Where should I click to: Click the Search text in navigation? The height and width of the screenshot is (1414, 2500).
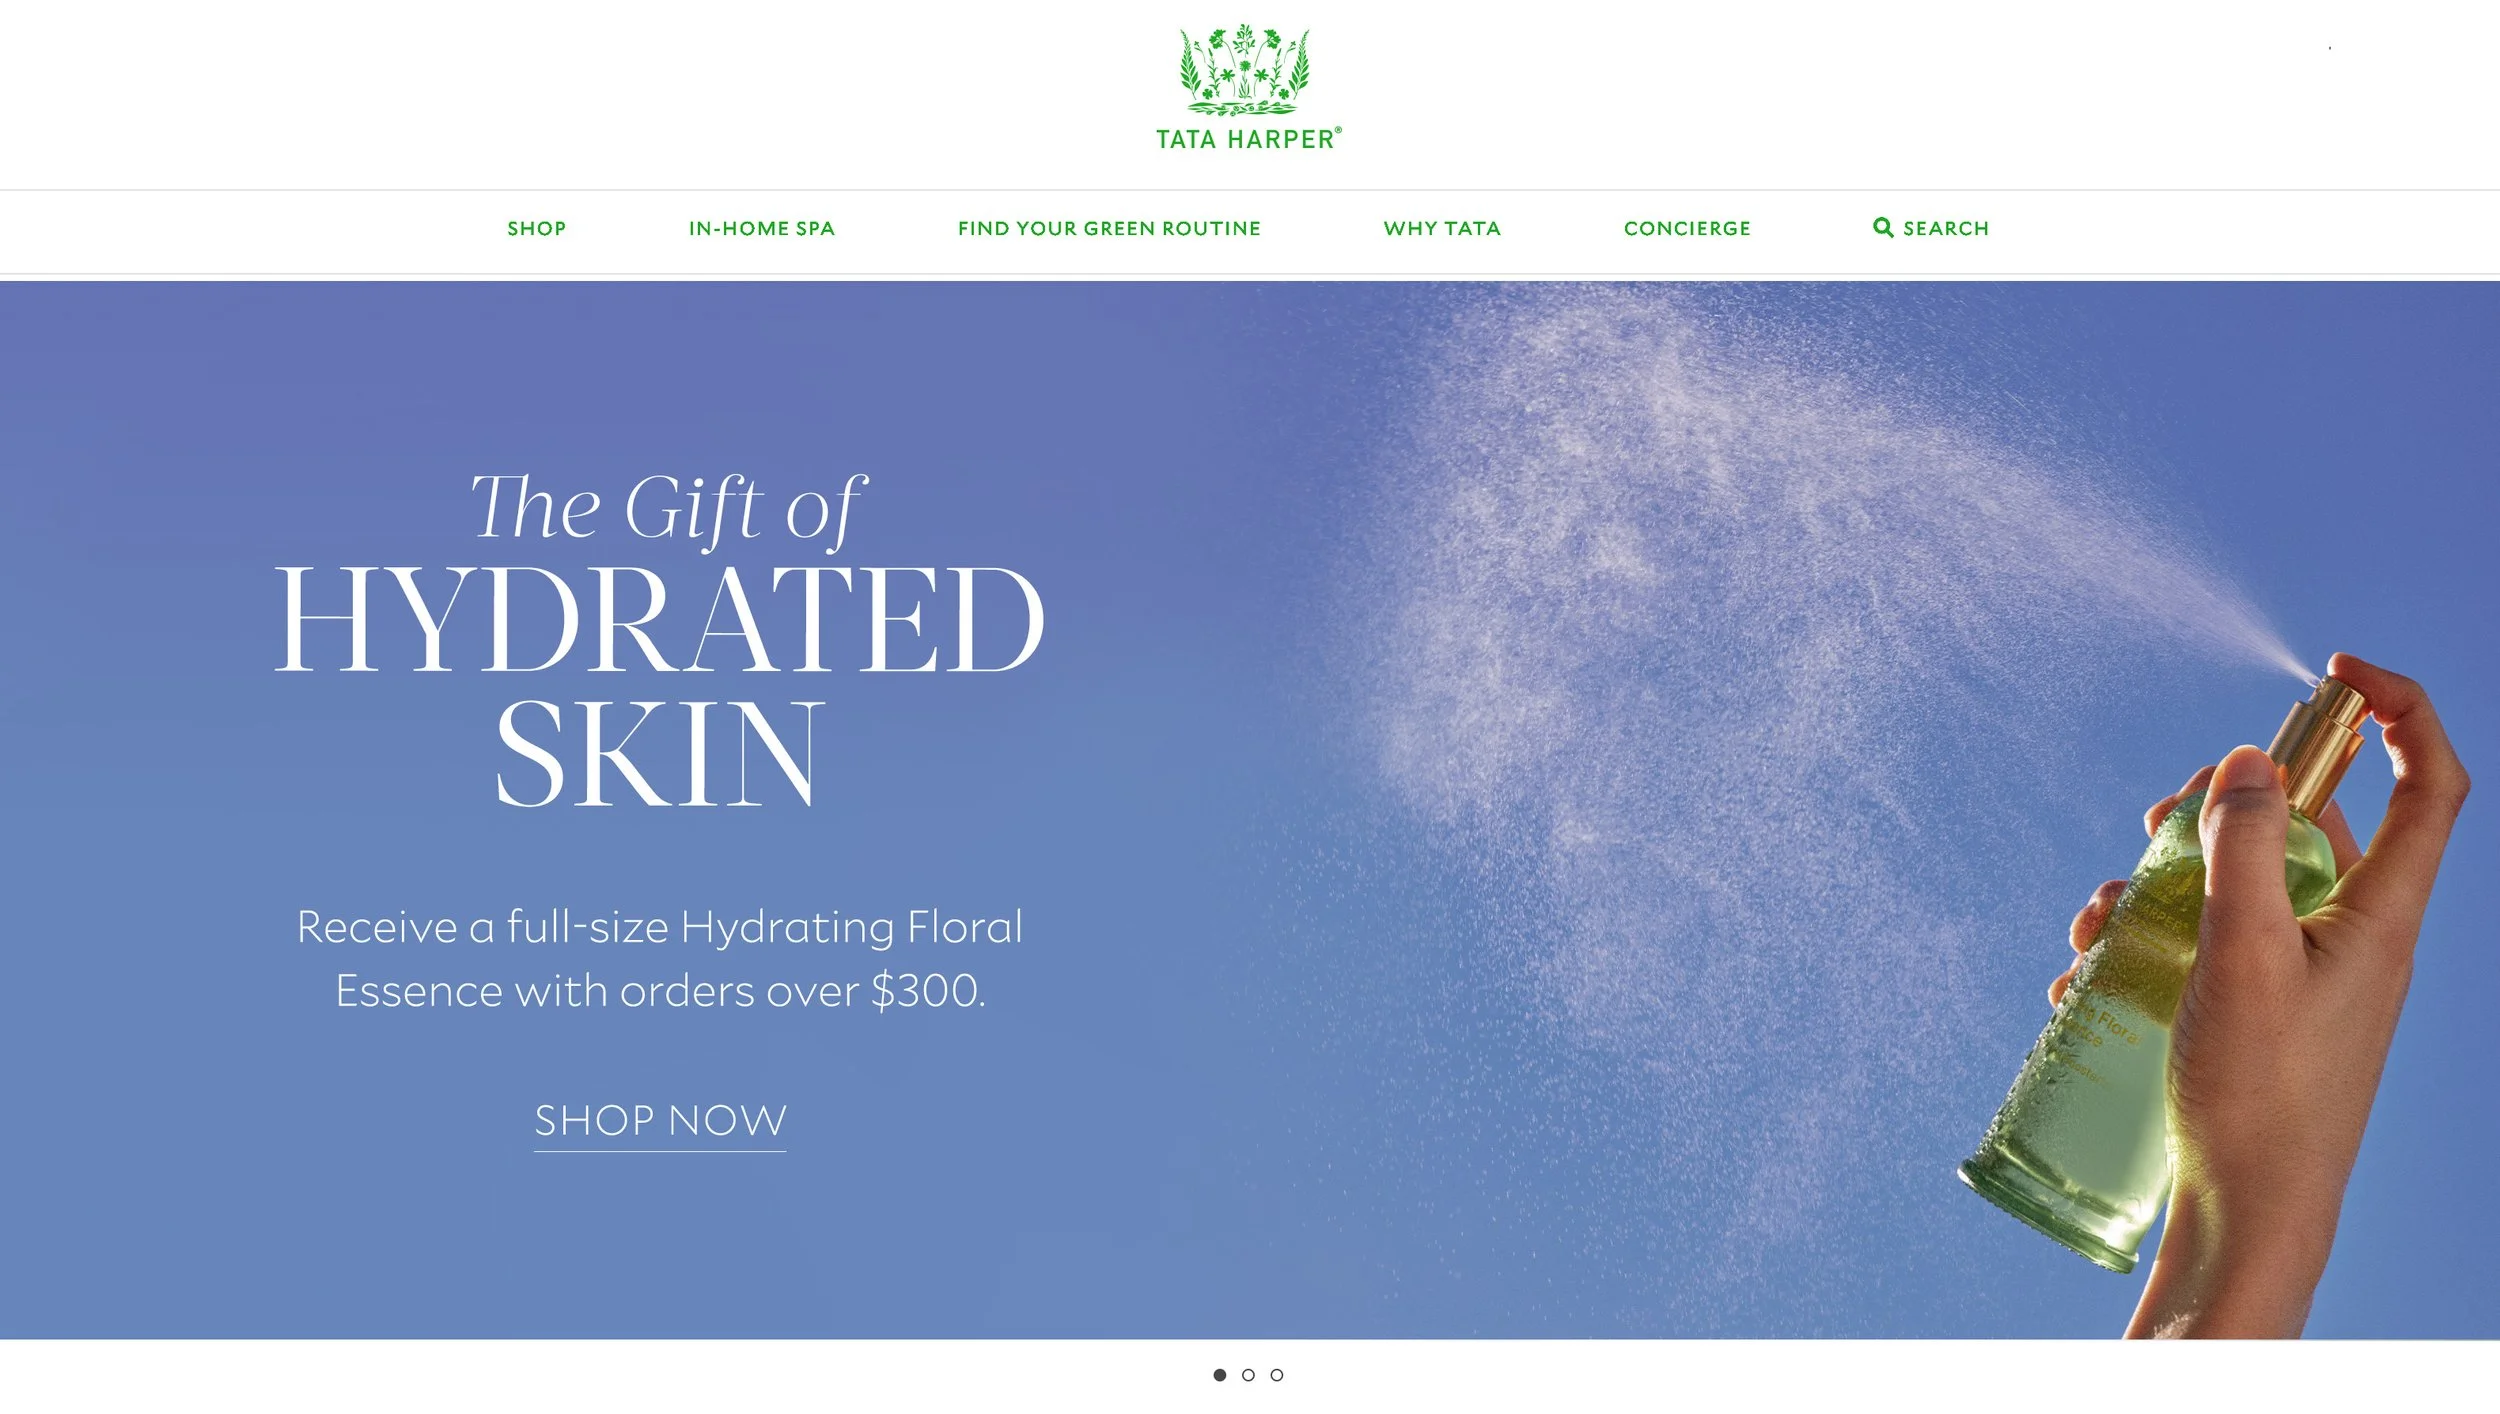pyautogui.click(x=1946, y=228)
